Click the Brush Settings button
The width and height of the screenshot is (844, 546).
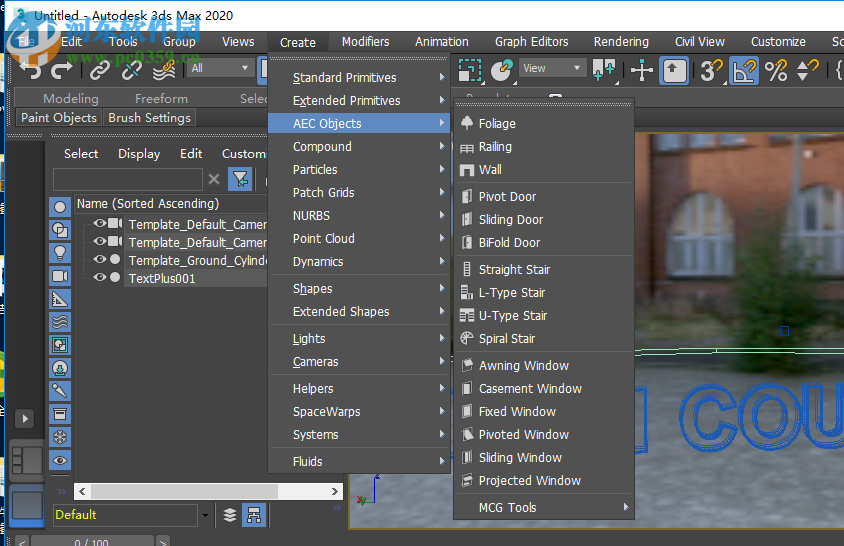point(149,117)
